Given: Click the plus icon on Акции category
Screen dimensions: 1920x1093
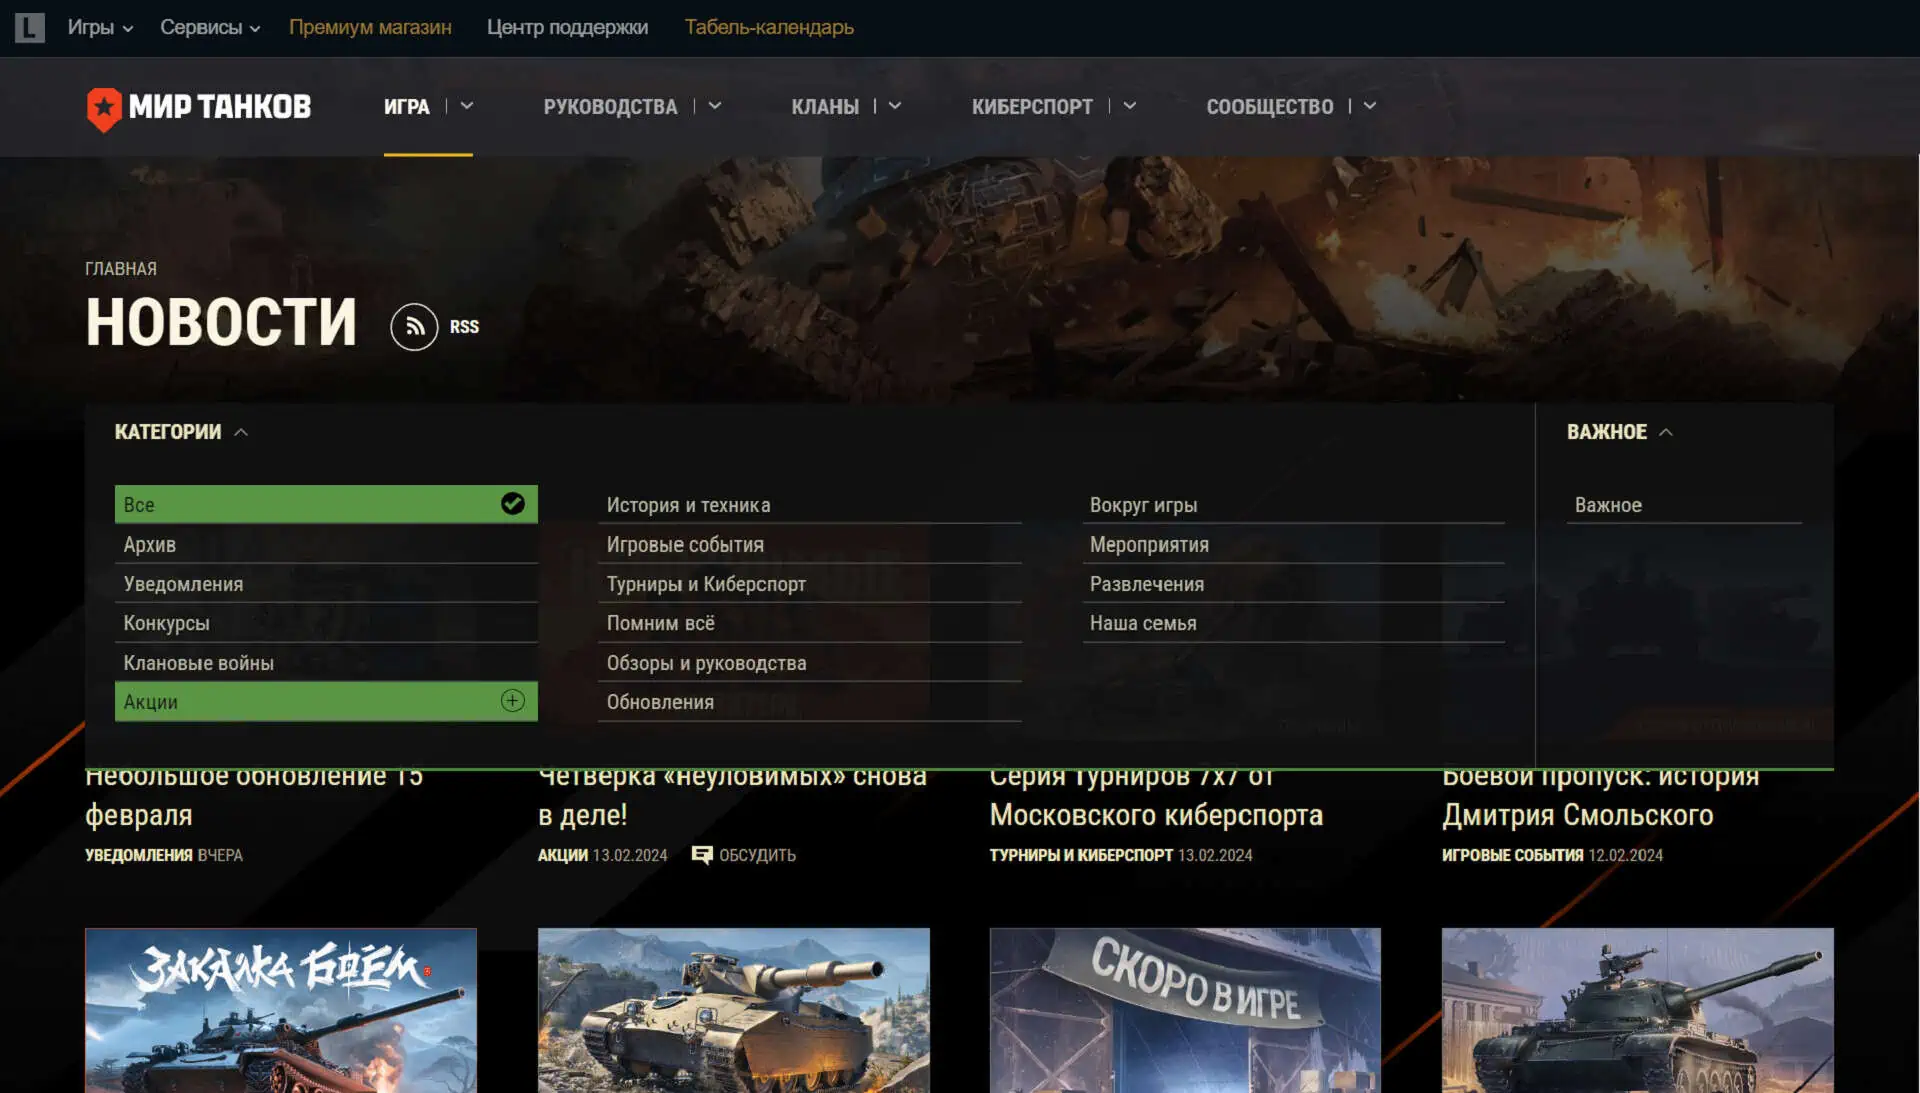Looking at the screenshot, I should click(513, 701).
